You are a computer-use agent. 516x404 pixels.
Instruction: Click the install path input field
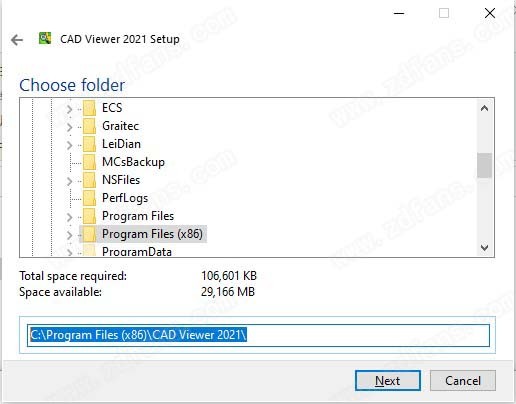coord(258,335)
